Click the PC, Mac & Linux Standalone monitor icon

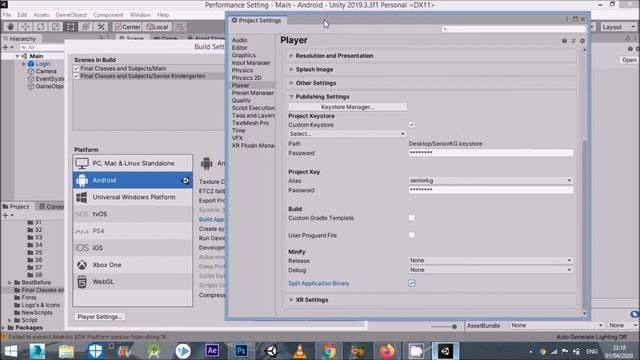pos(82,163)
